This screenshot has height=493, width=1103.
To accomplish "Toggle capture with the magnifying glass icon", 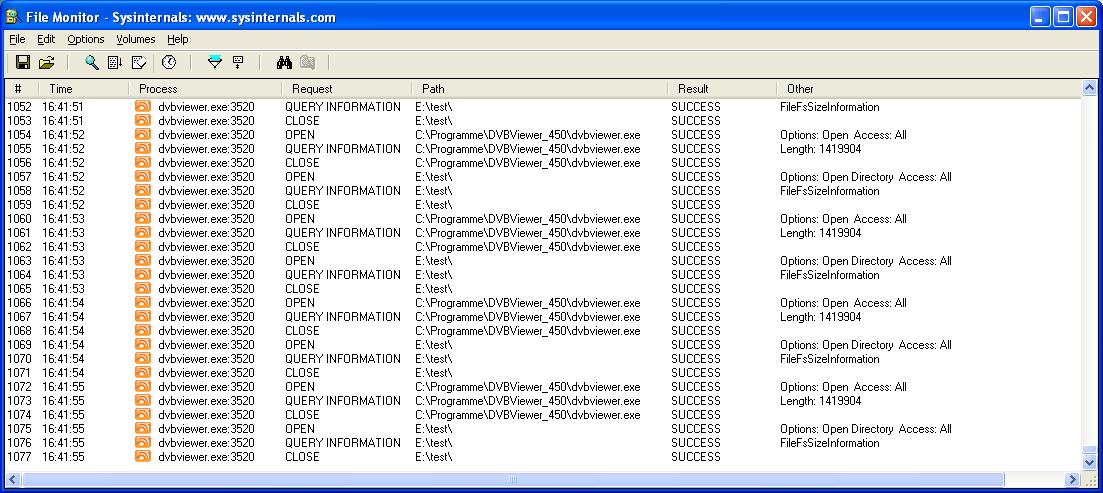I will (92, 63).
